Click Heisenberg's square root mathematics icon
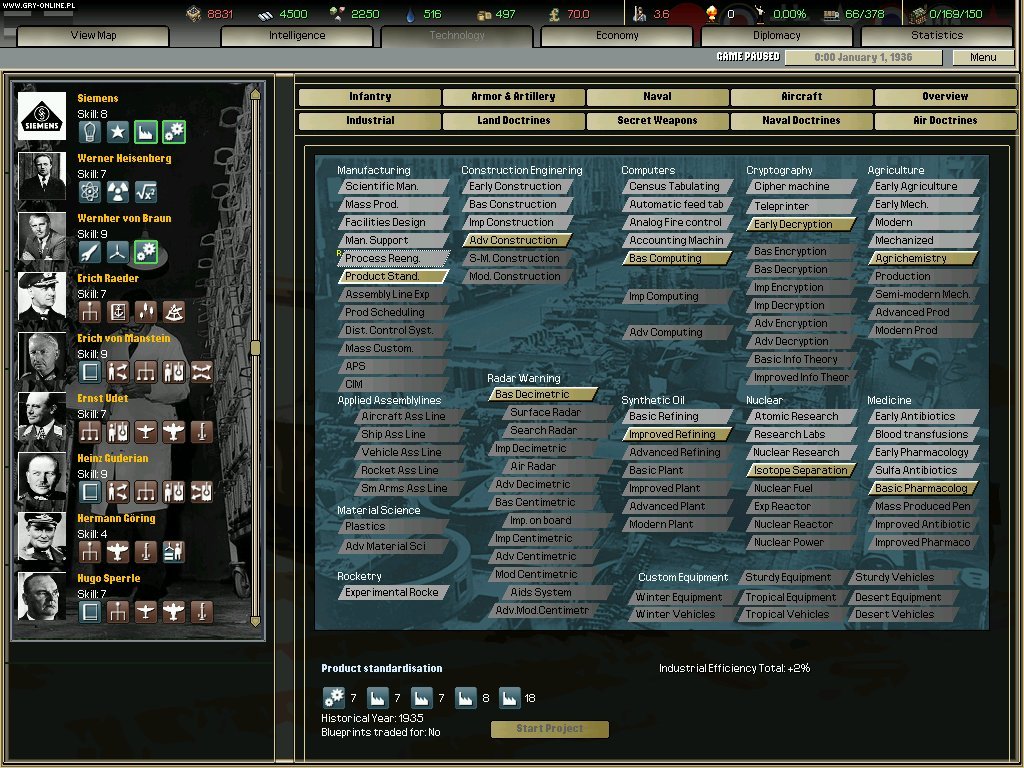The image size is (1024, 768). 146,192
